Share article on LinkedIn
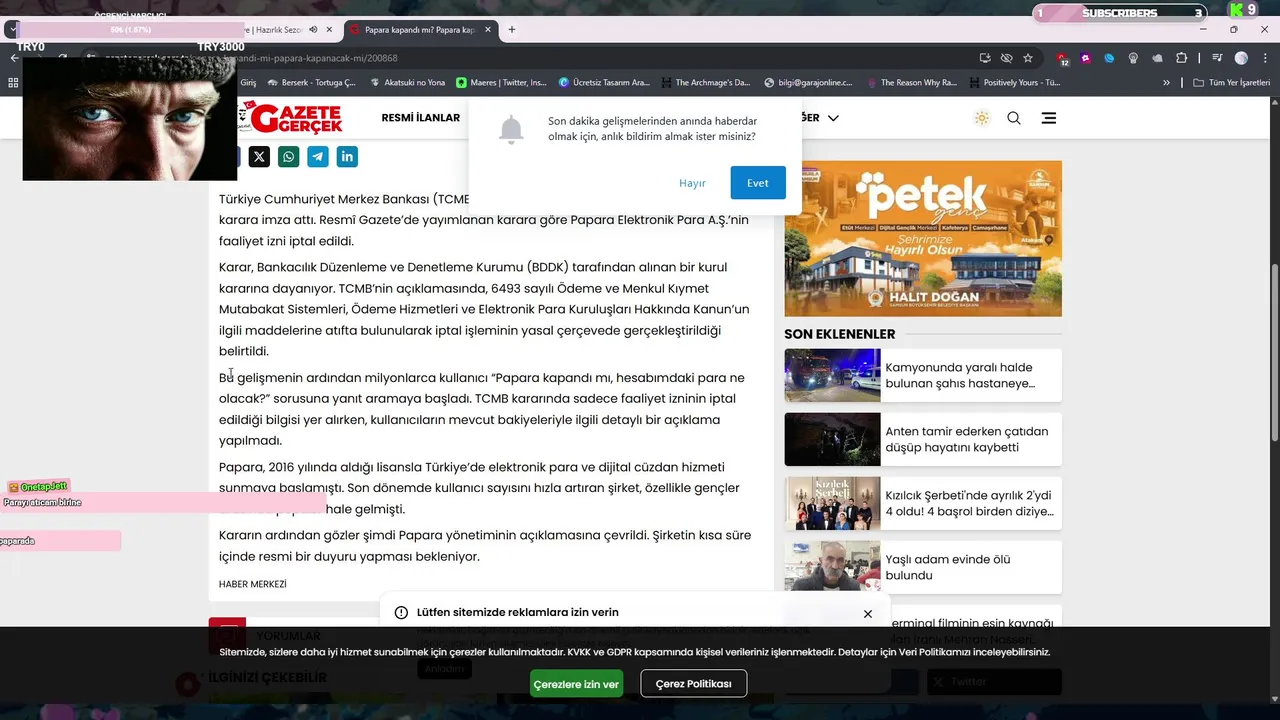 coord(347,156)
